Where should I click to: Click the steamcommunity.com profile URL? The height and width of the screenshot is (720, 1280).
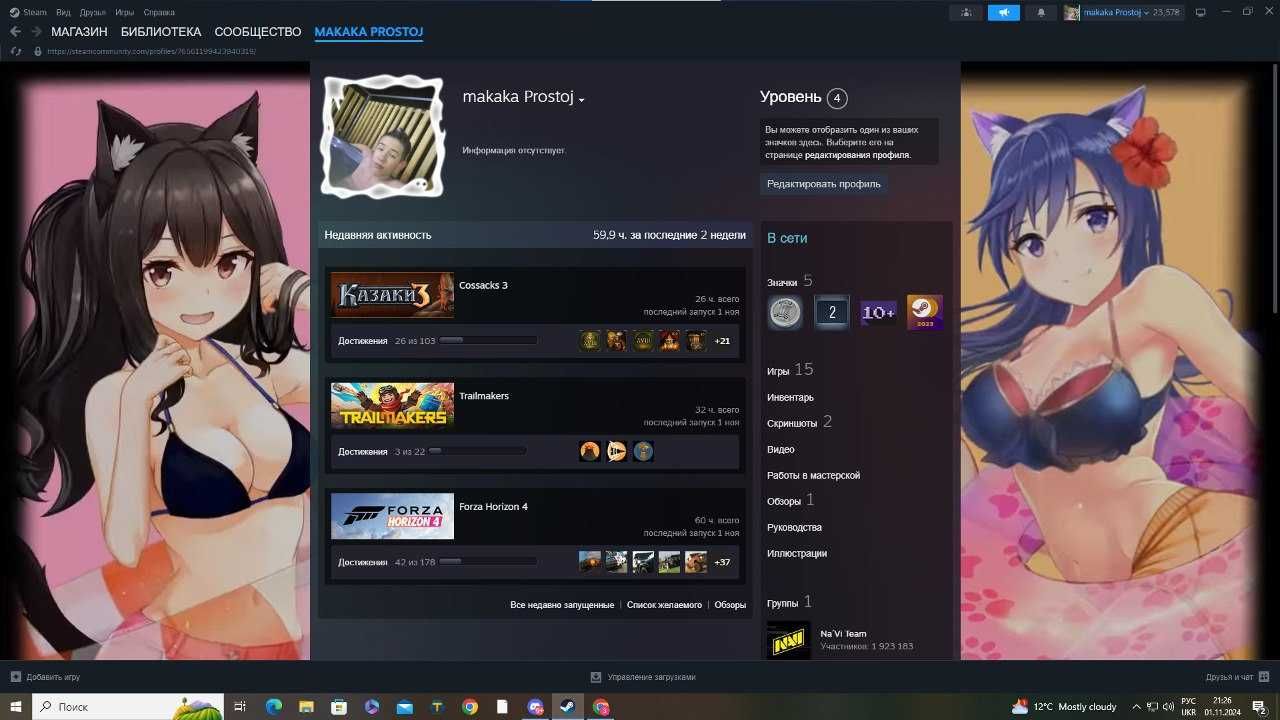151,51
